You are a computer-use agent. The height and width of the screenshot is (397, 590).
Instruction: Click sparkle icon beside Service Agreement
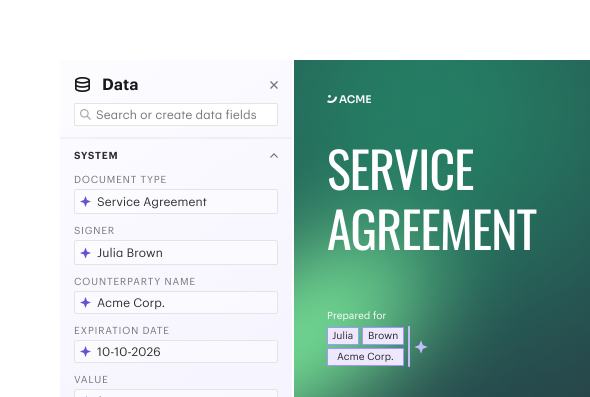click(85, 202)
